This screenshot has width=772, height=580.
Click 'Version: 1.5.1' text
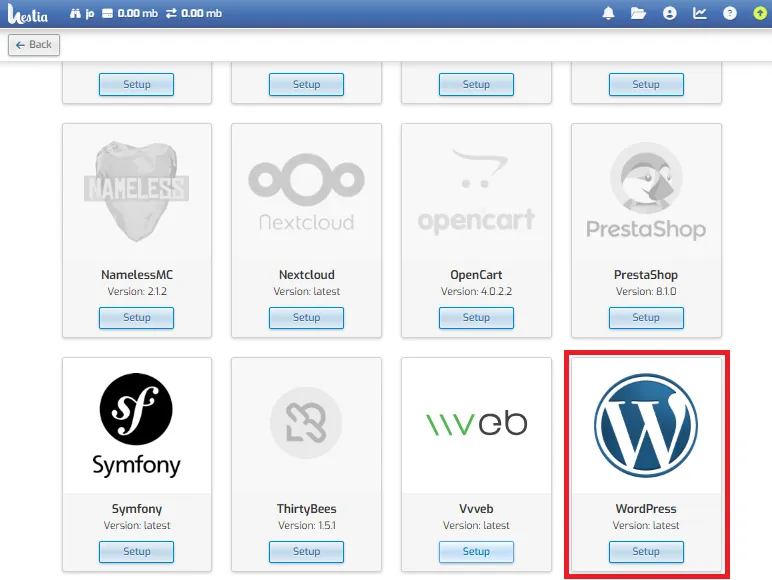tap(306, 525)
